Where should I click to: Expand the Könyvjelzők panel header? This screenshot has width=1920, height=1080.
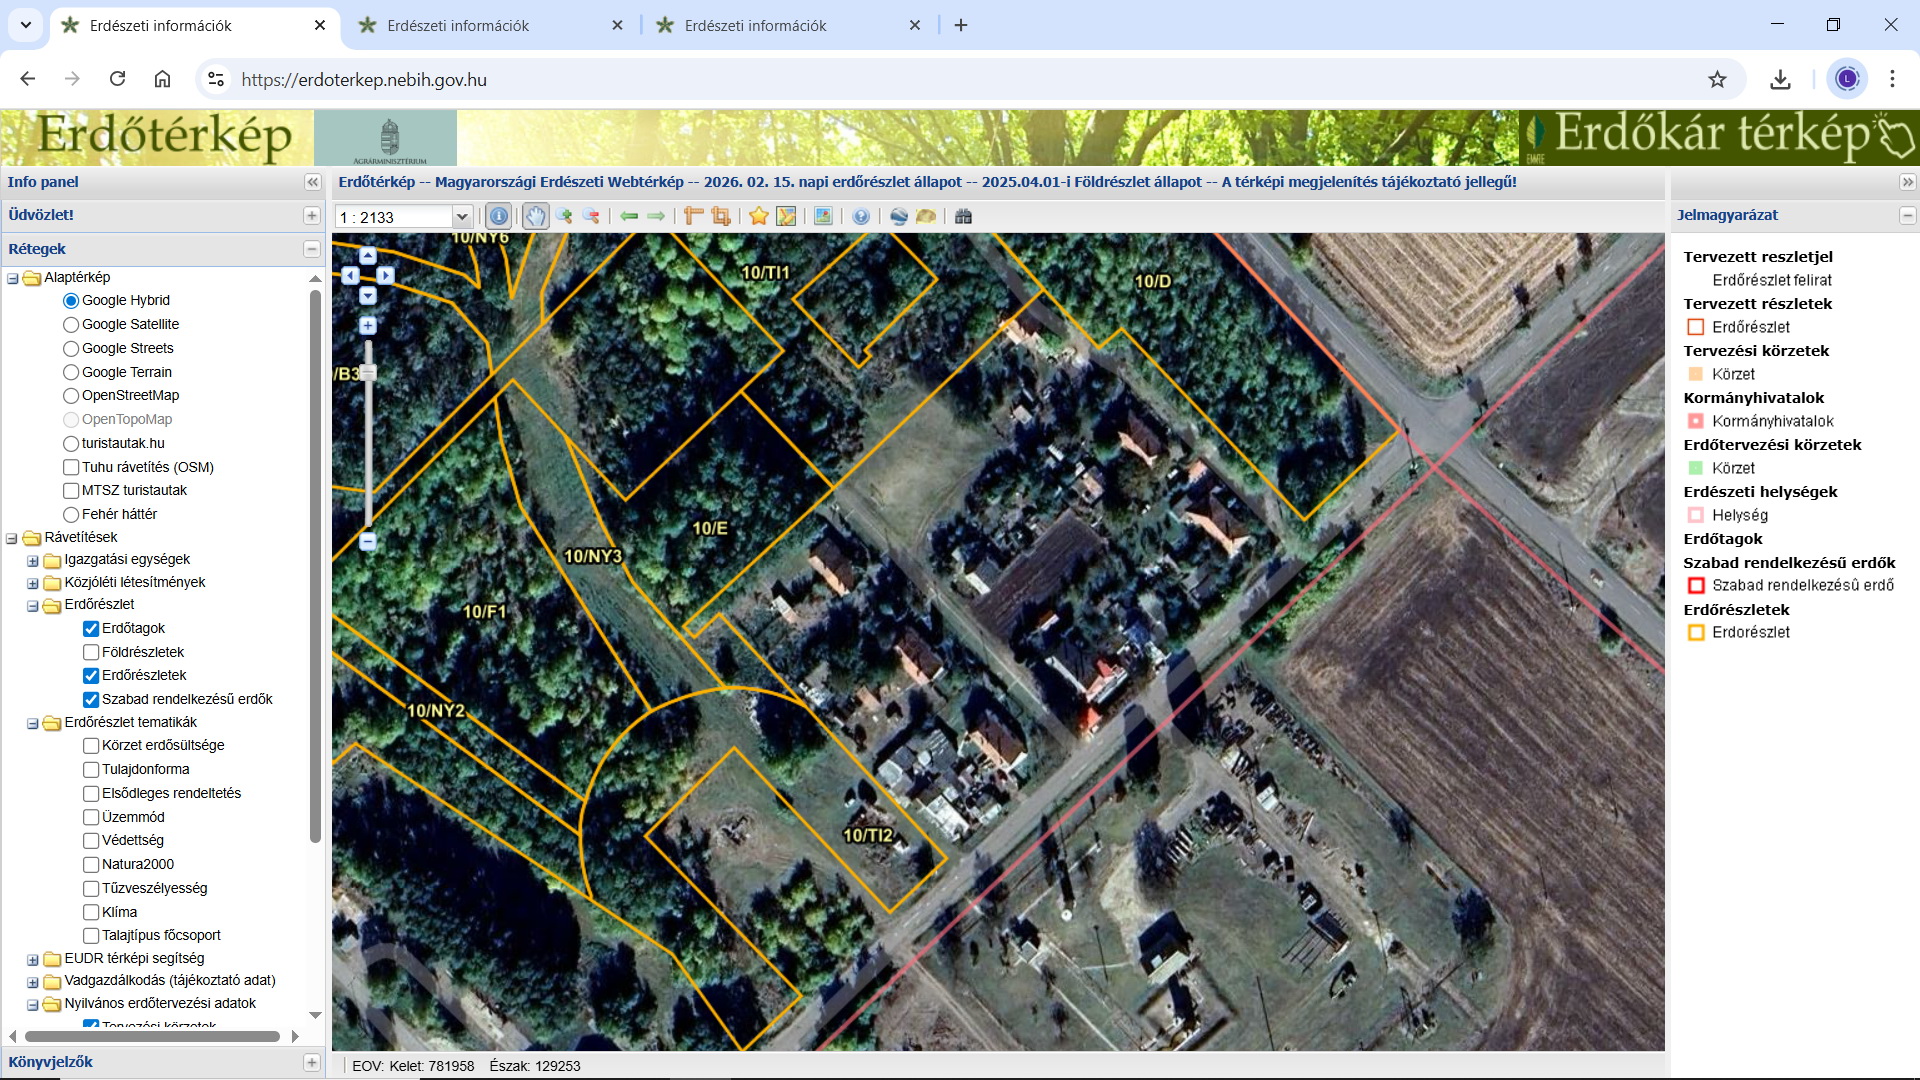pyautogui.click(x=311, y=1062)
